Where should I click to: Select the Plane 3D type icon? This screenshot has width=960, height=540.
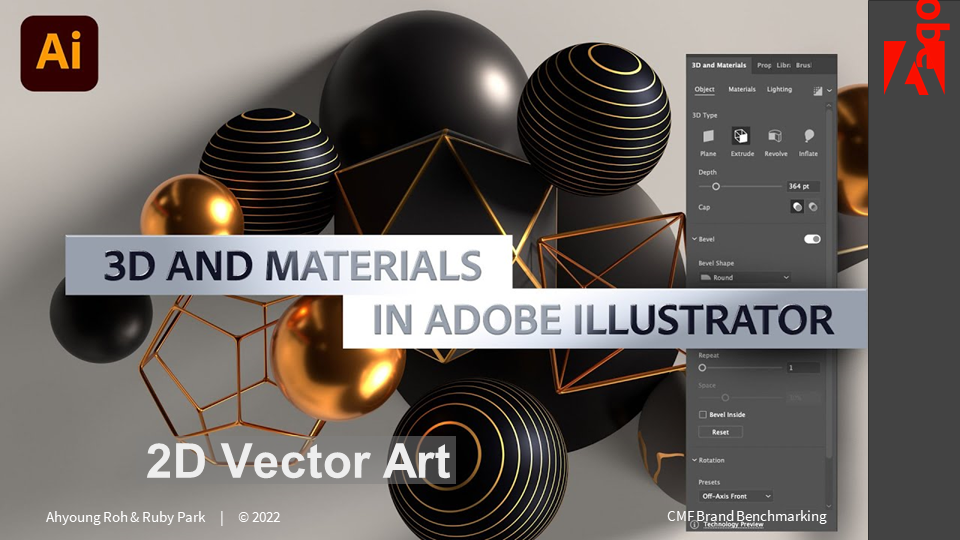[708, 136]
